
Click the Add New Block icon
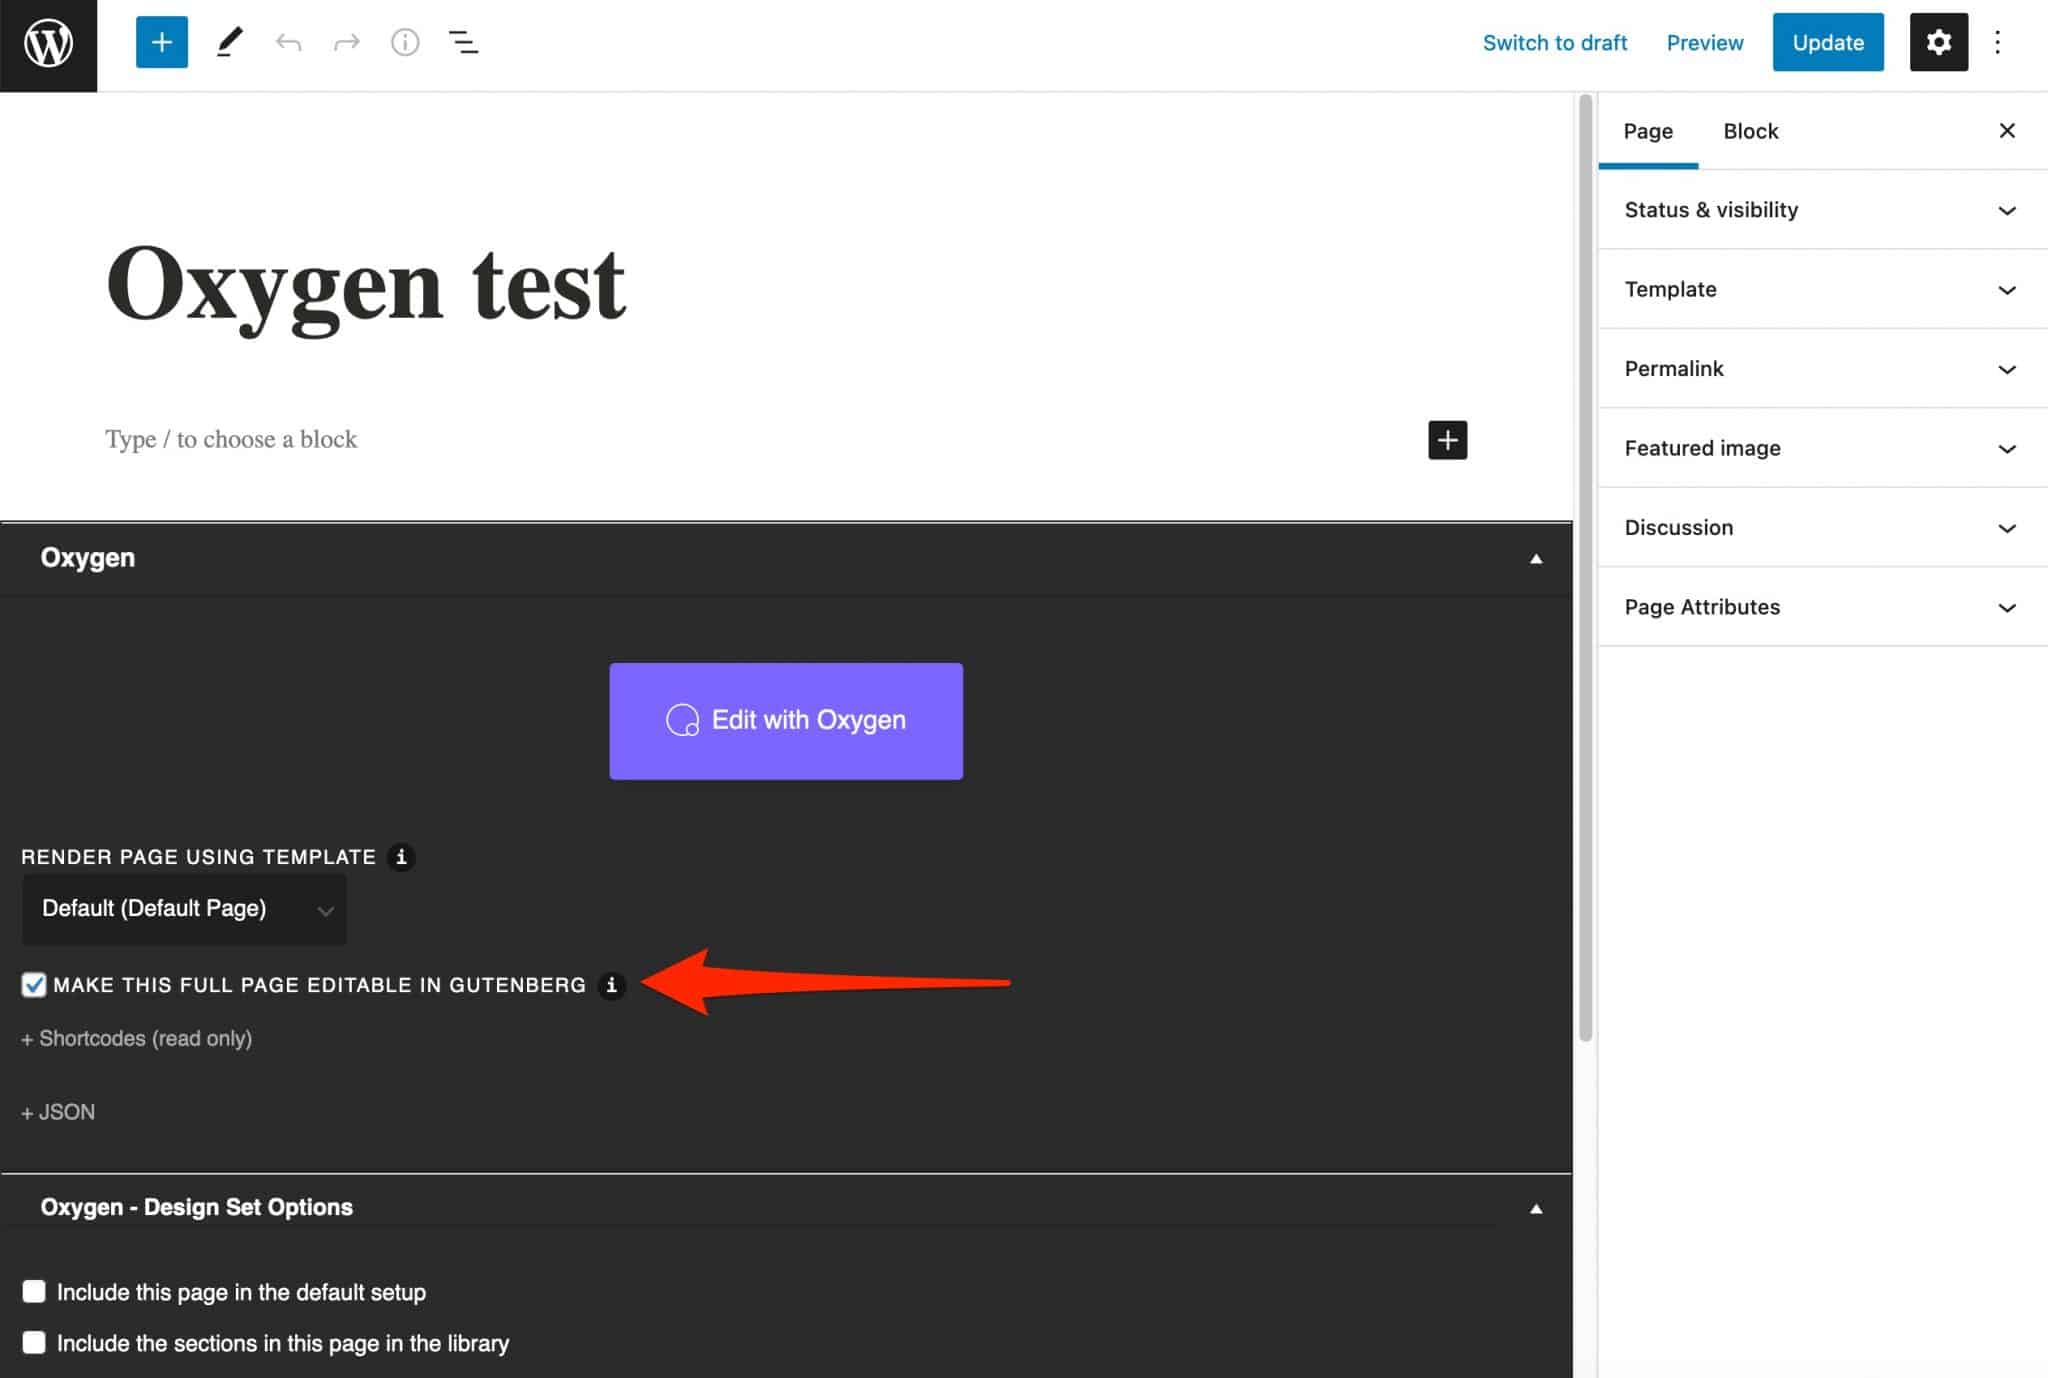pos(161,42)
